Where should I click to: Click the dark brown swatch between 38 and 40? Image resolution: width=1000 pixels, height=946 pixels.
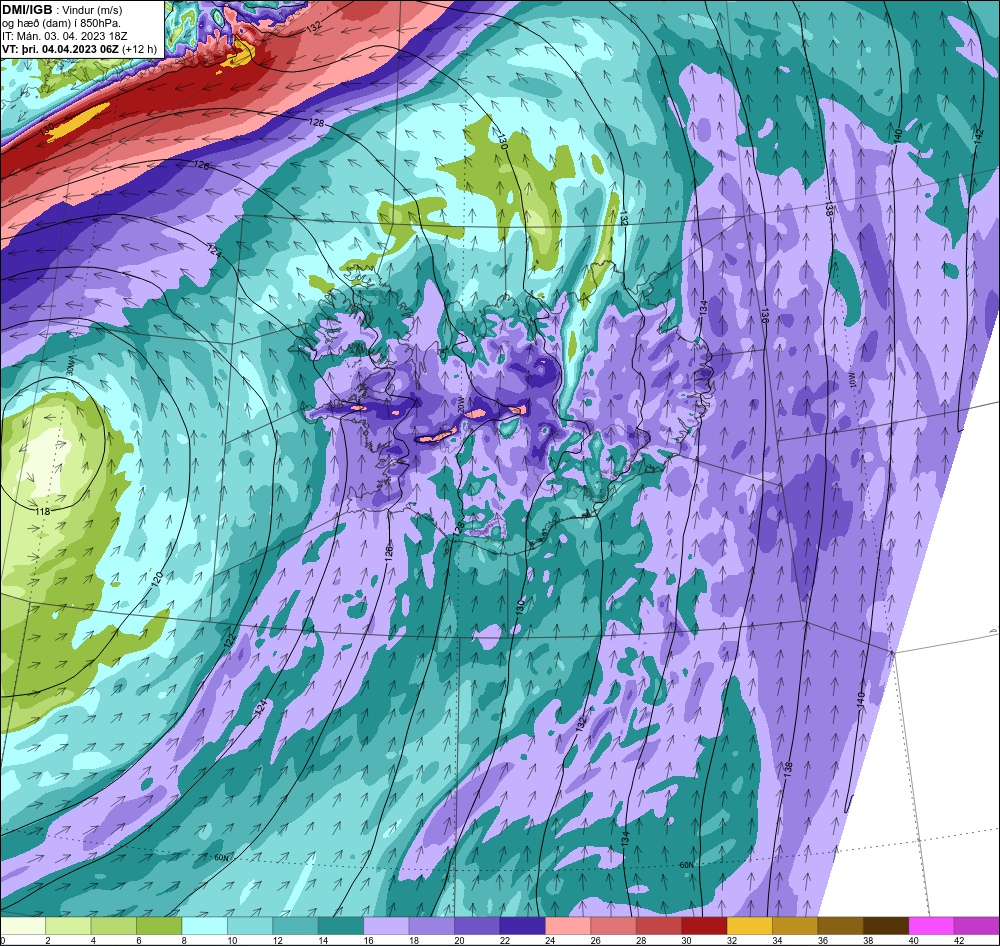tap(886, 926)
